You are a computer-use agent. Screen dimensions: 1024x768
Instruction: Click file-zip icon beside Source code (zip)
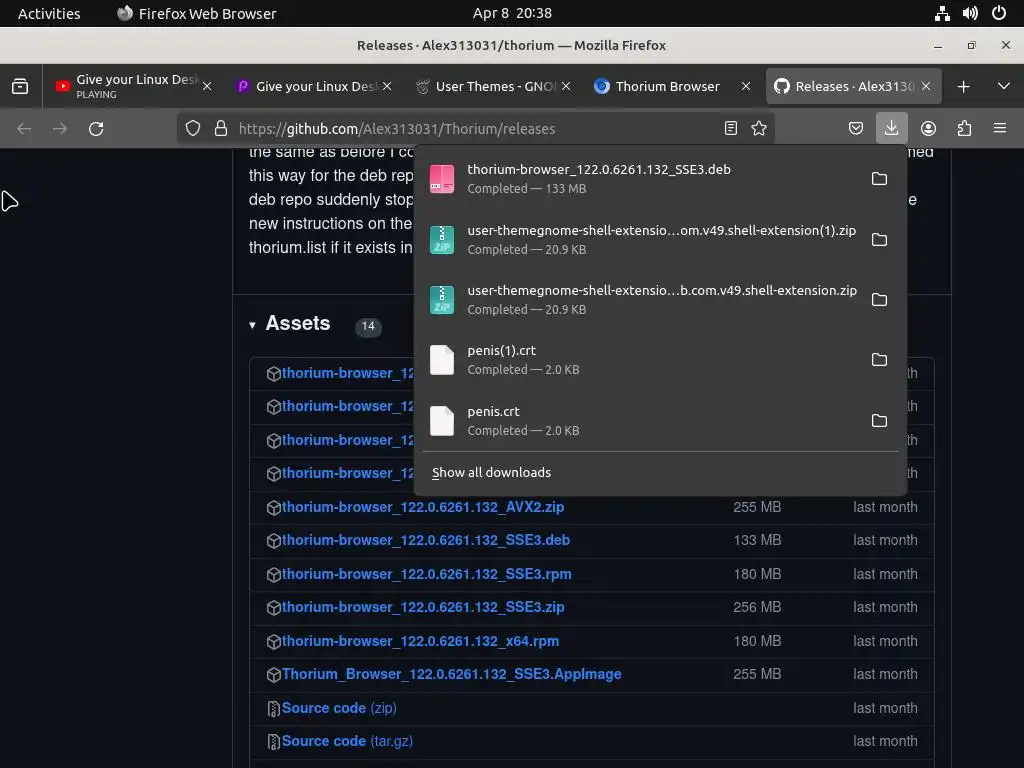pyautogui.click(x=274, y=709)
